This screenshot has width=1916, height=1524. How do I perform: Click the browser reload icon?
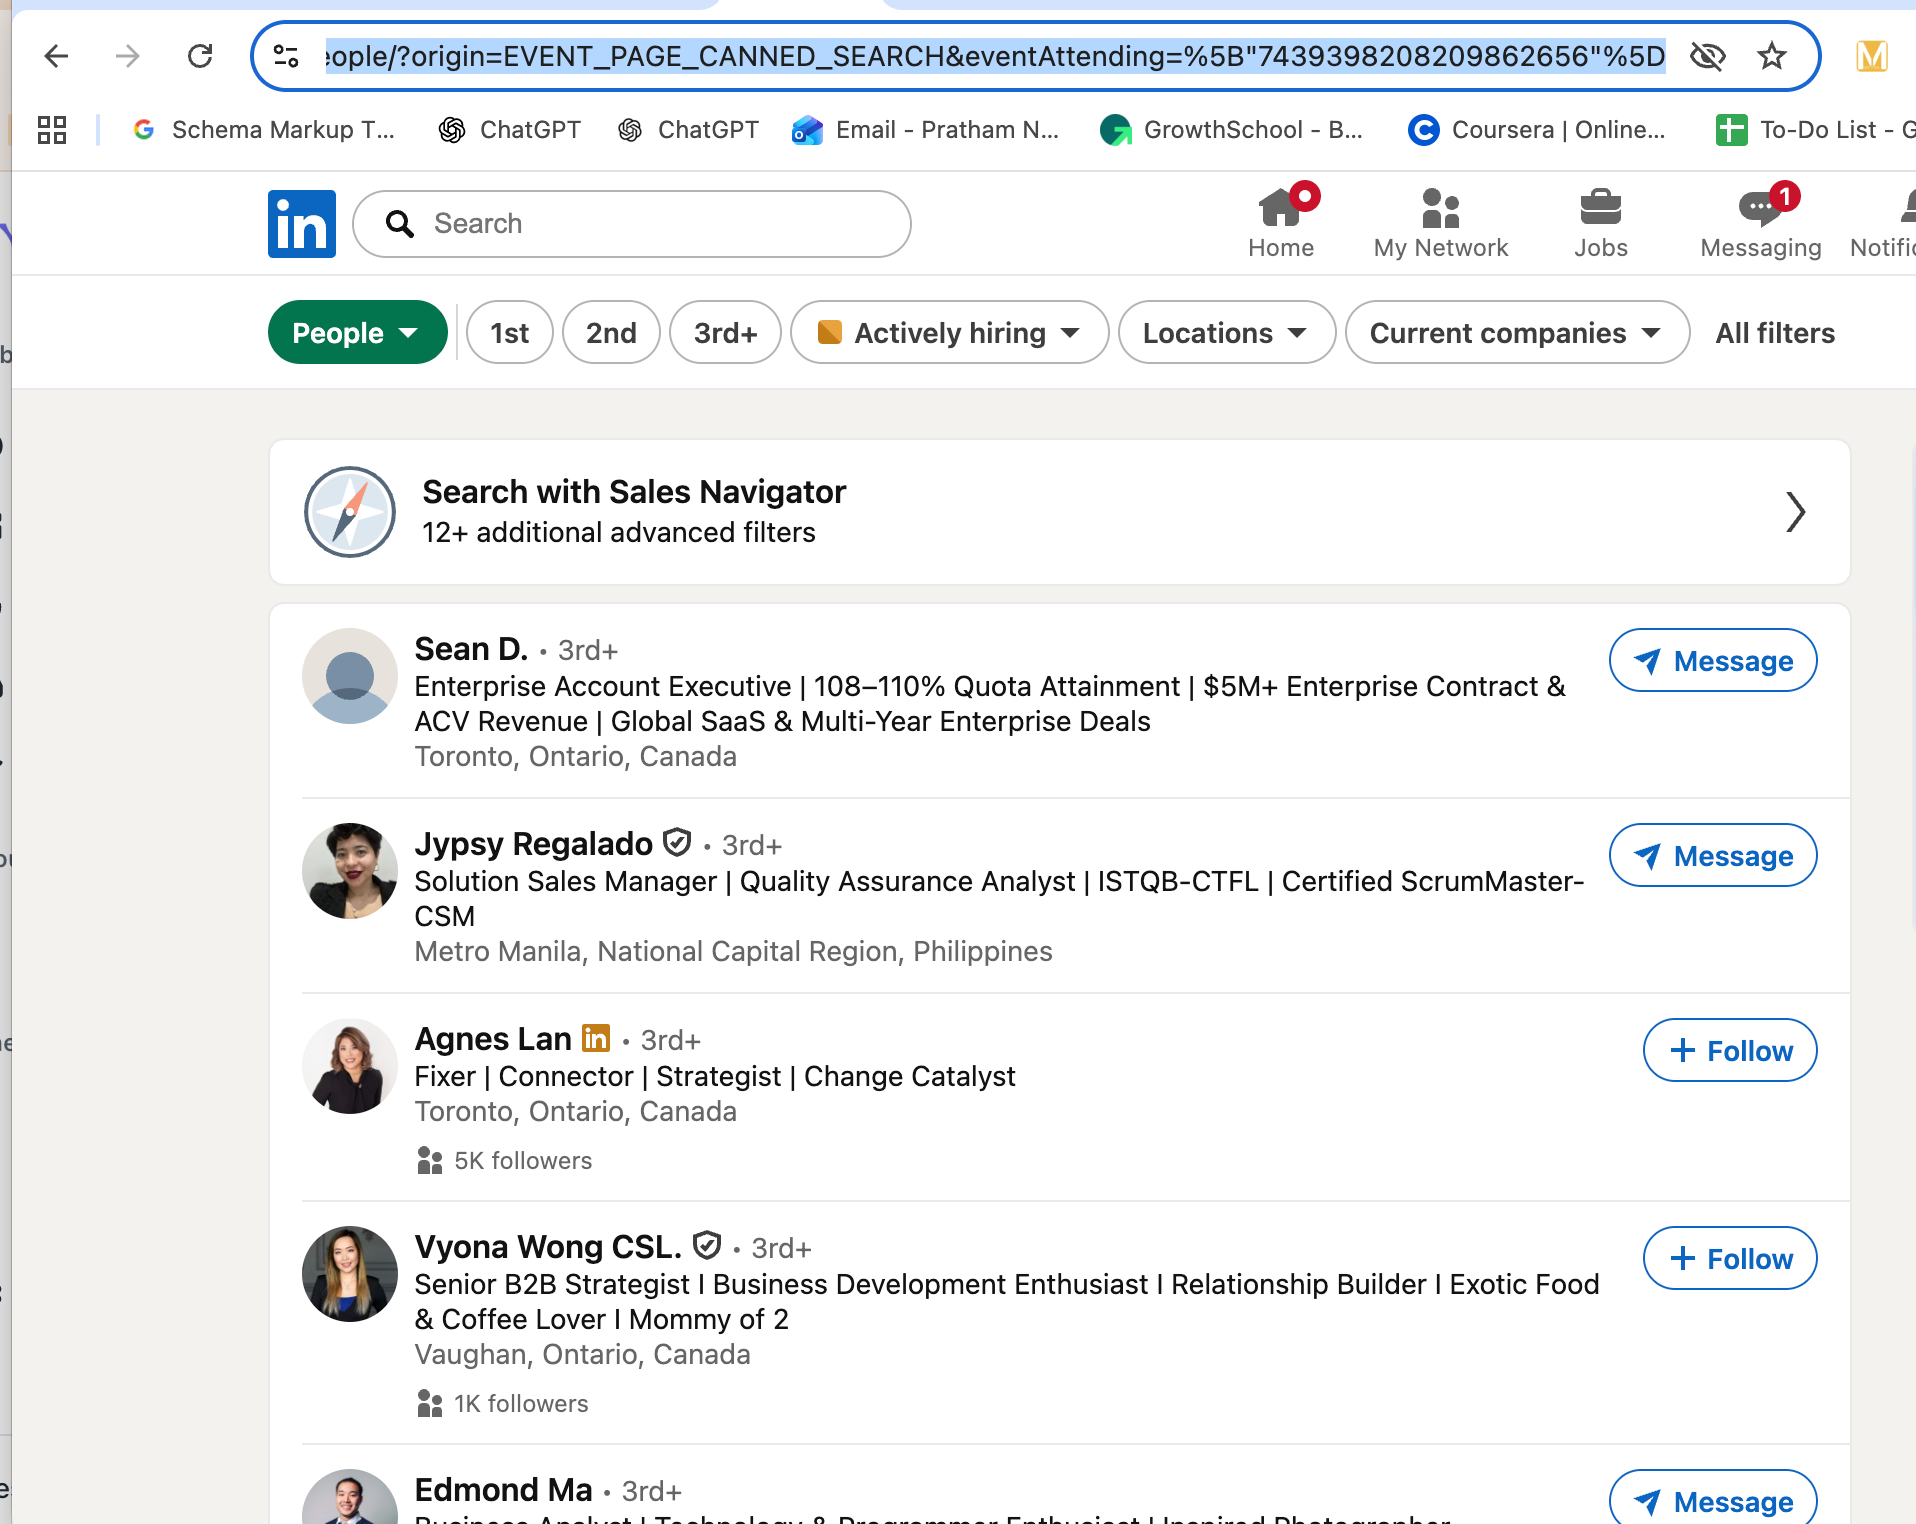200,56
